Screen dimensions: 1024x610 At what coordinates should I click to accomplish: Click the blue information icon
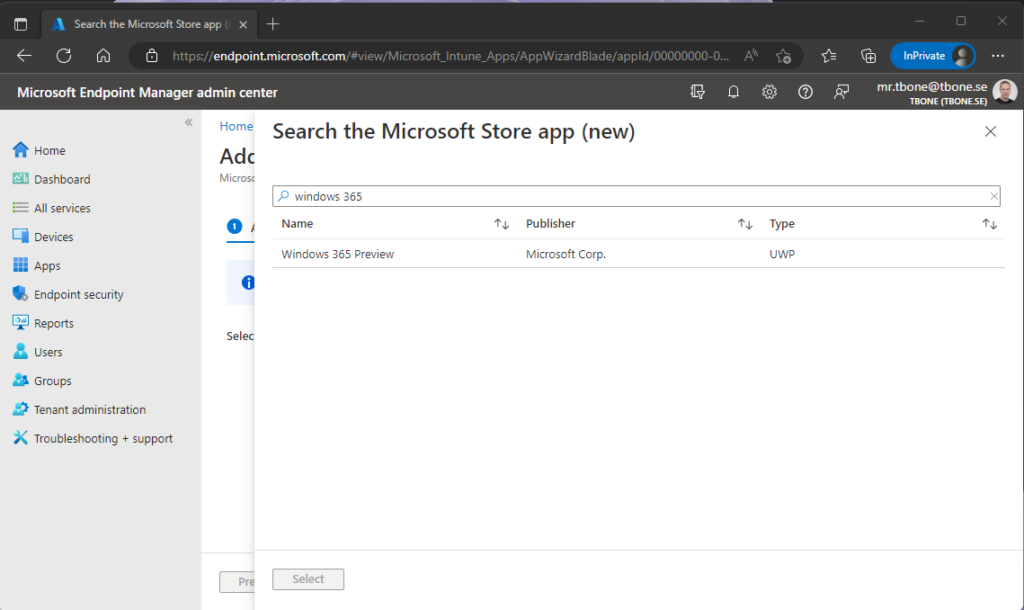pyautogui.click(x=248, y=282)
